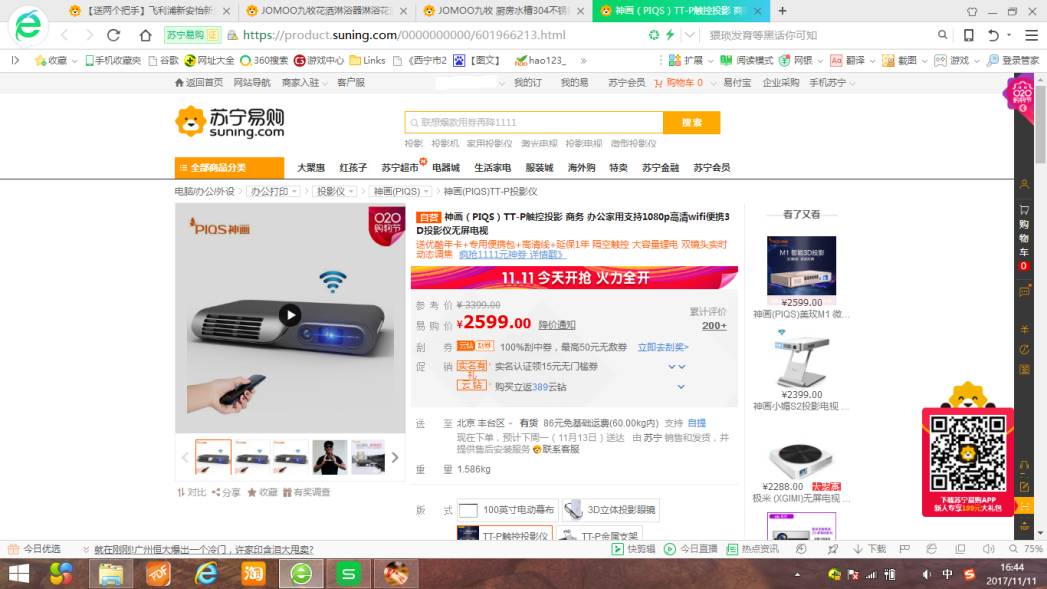Expand 投影仪 breadcrumb dropdown

pyautogui.click(x=335, y=192)
